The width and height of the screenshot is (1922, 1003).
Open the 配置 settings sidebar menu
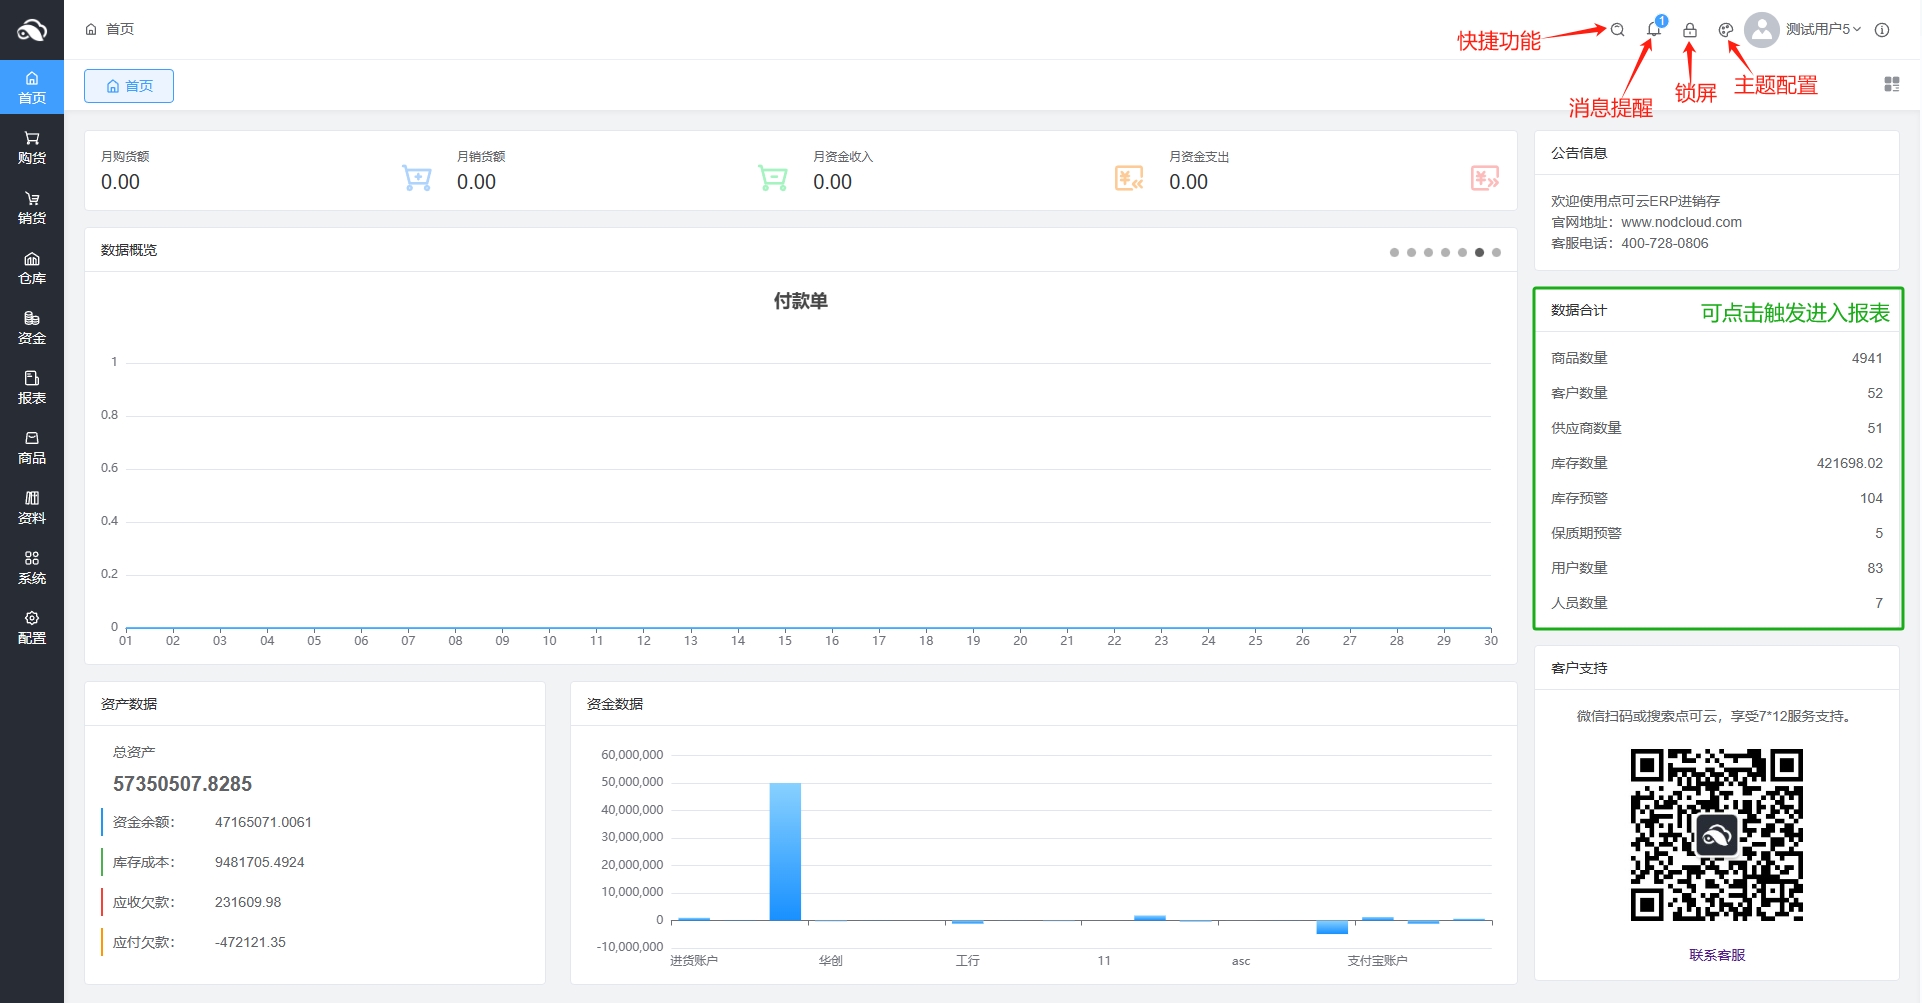[32, 627]
